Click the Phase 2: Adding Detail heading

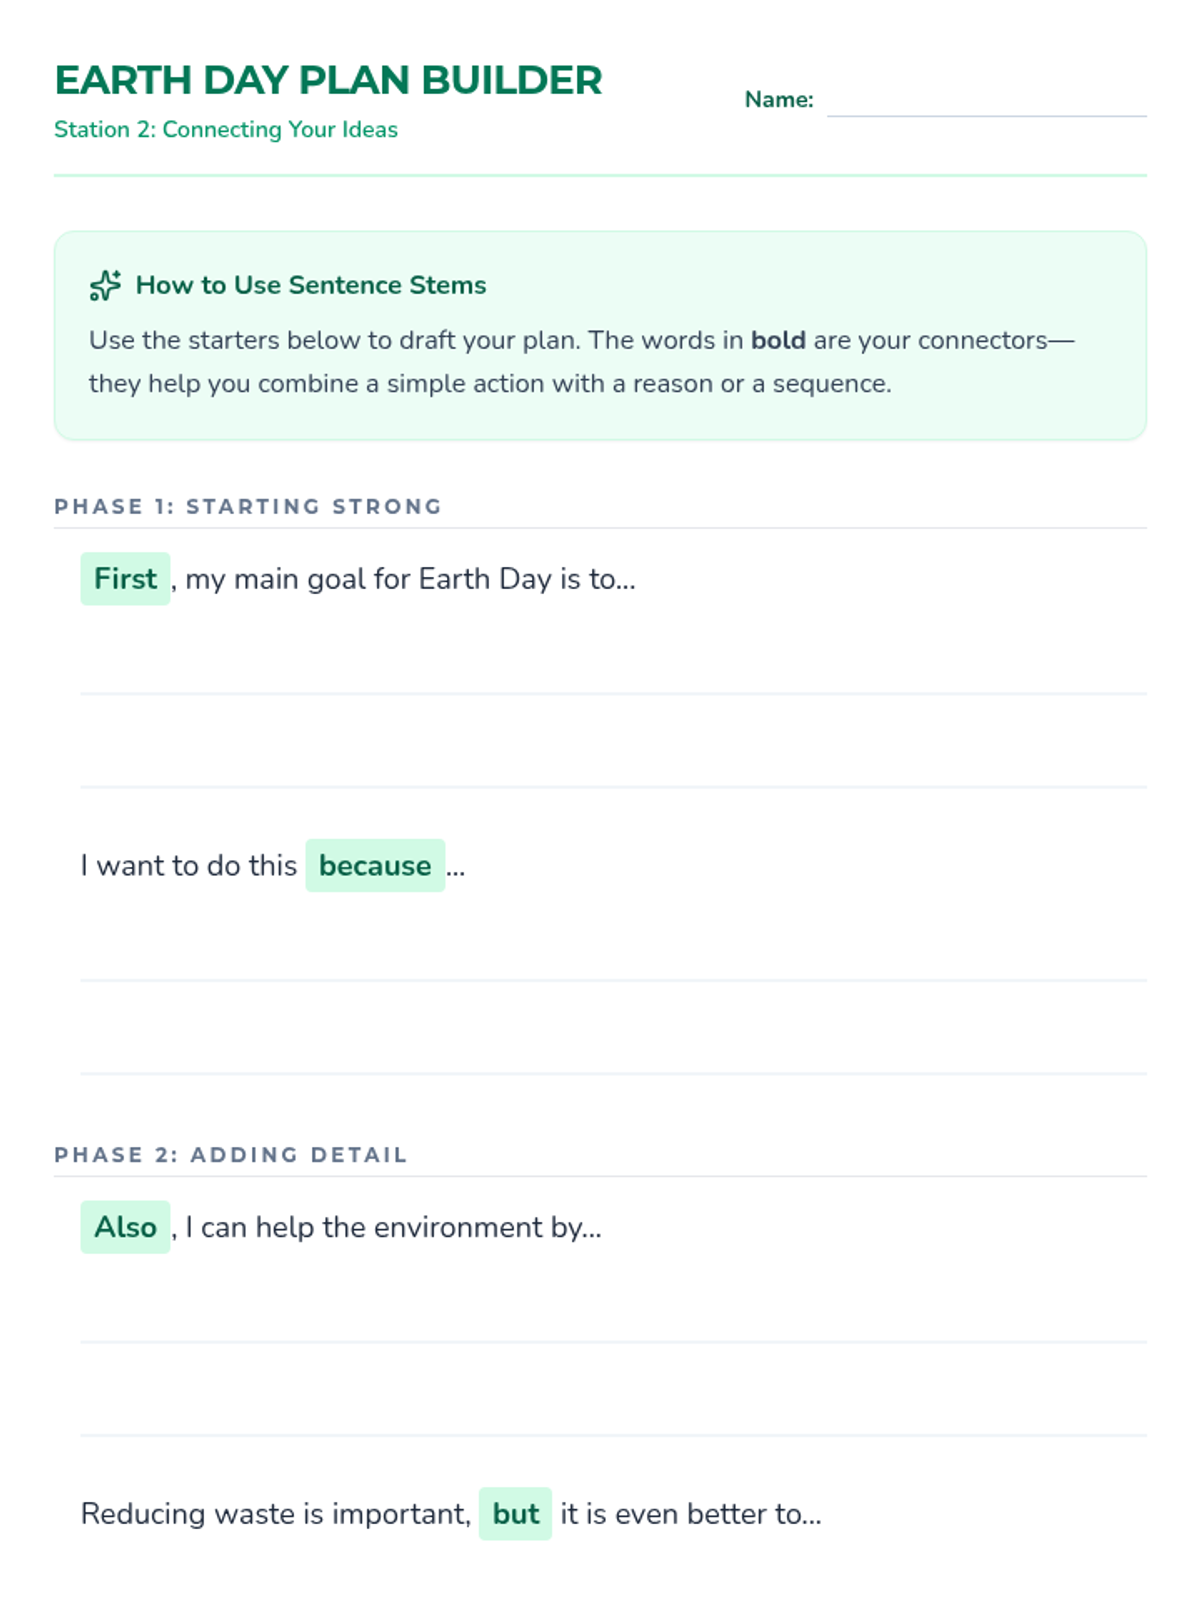[231, 1155]
